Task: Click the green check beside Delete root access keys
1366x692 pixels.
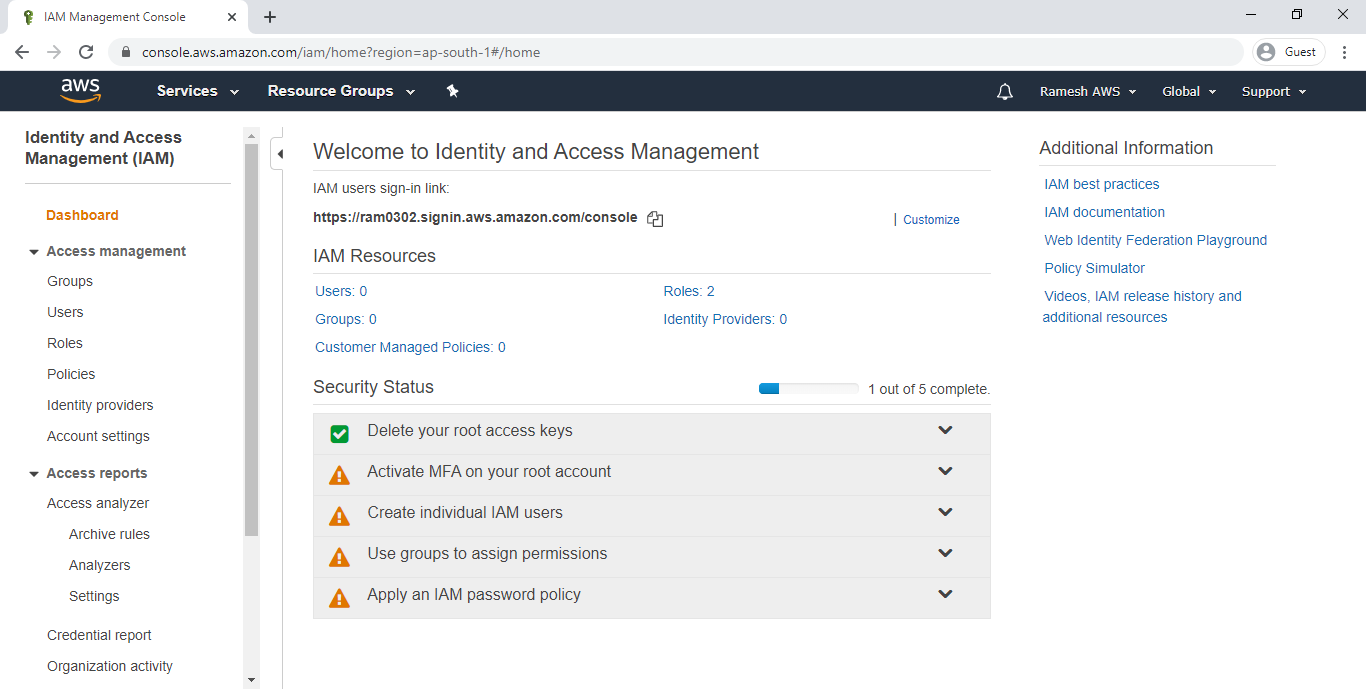Action: coord(340,434)
